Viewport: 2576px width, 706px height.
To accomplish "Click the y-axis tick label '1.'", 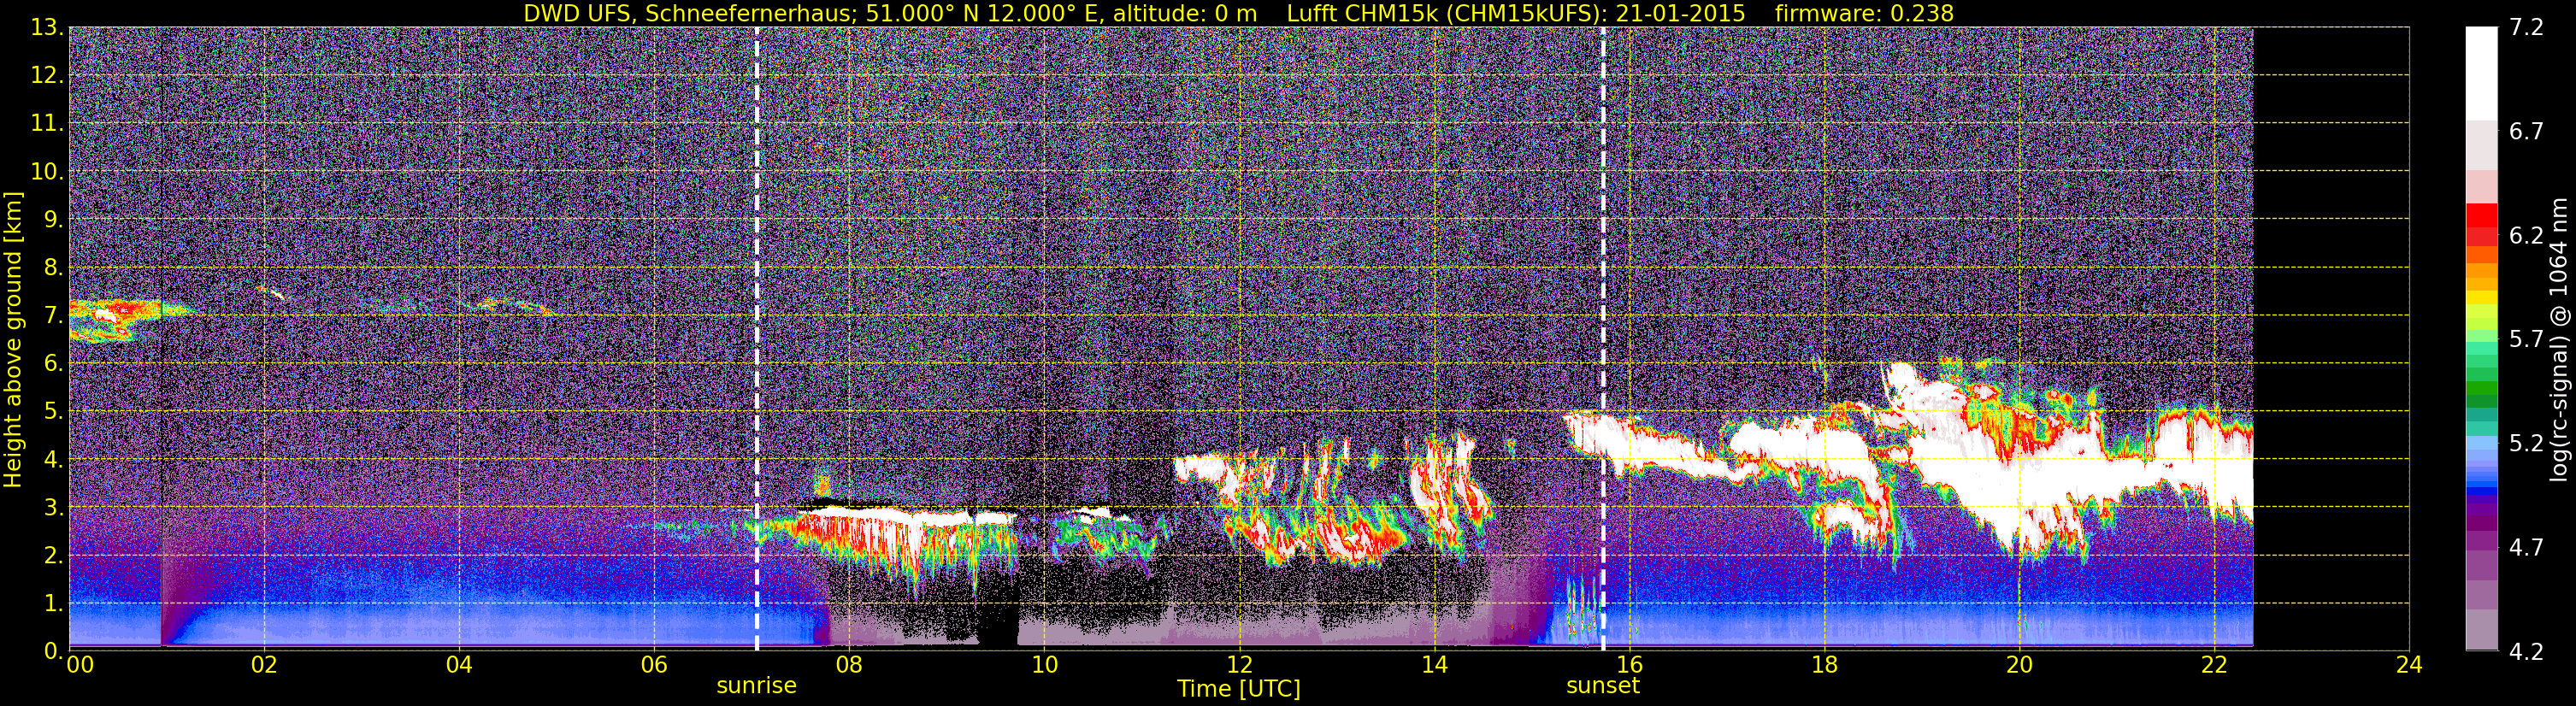I will click(53, 603).
